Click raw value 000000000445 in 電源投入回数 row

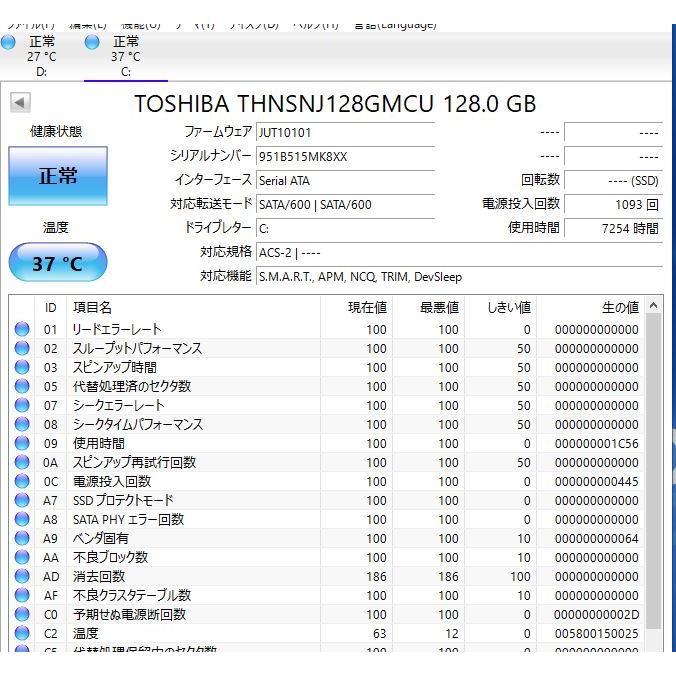tap(597, 482)
